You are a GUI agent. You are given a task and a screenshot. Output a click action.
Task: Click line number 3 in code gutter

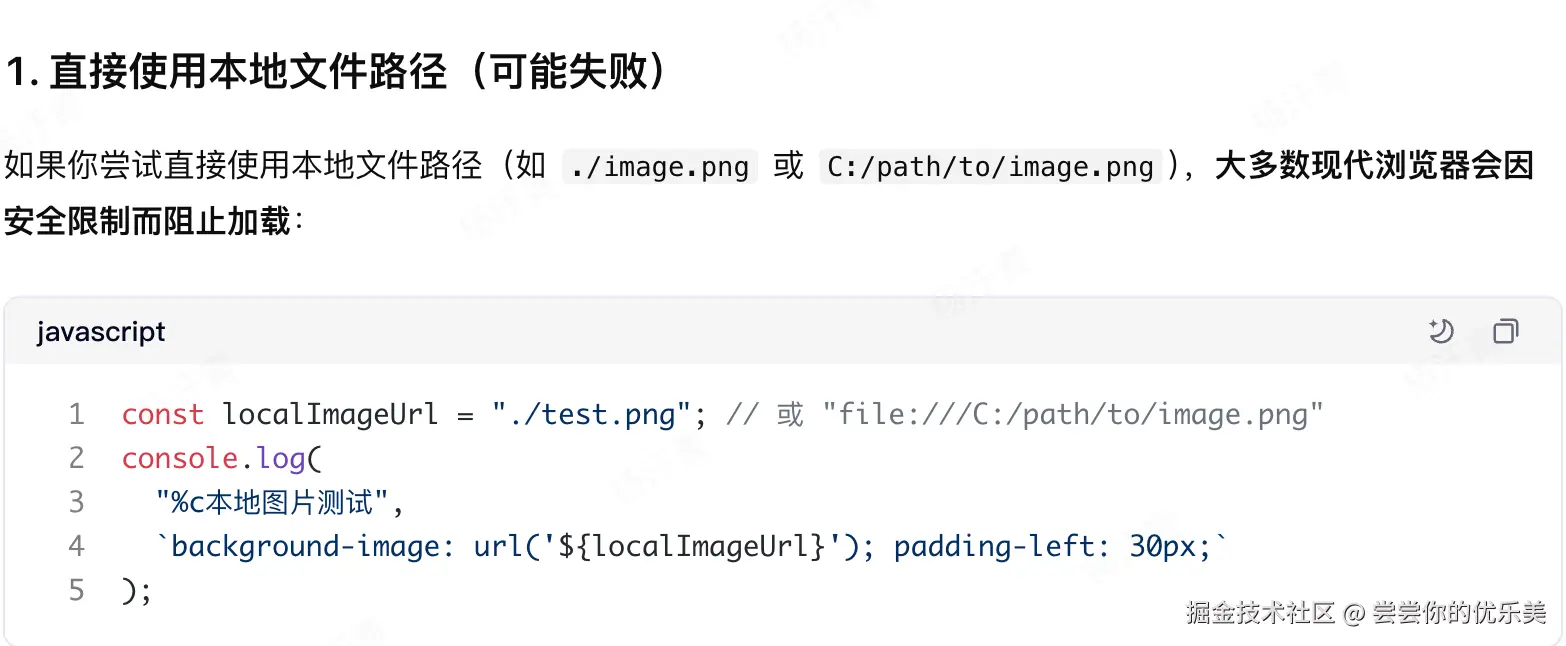(x=76, y=502)
